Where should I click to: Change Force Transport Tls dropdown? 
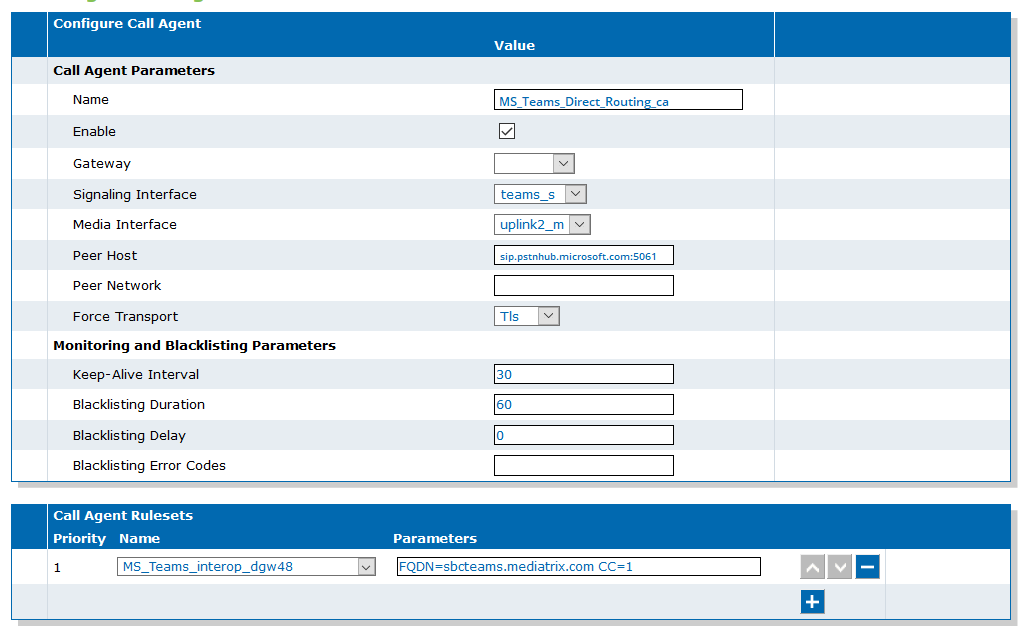tap(527, 316)
